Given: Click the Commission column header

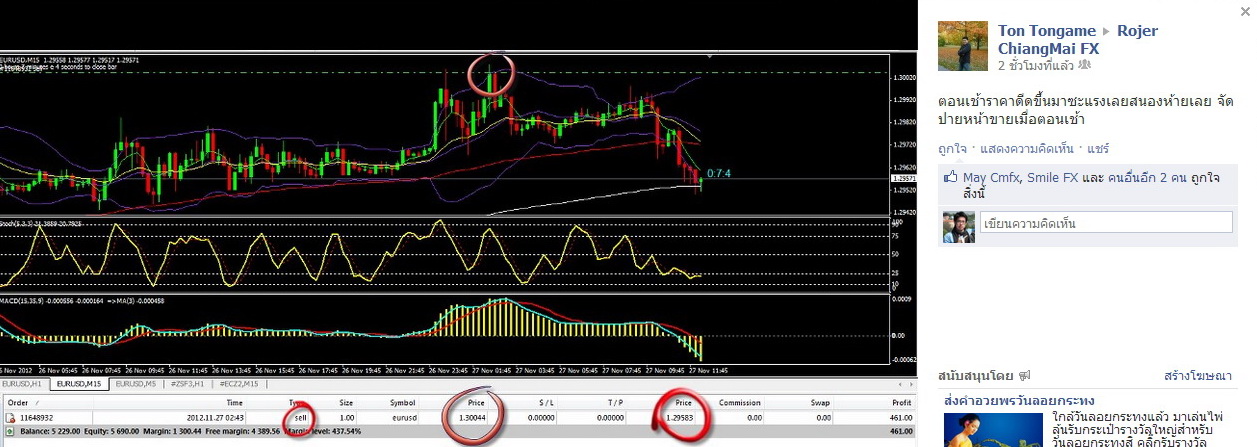Looking at the screenshot, I should pos(741,402).
